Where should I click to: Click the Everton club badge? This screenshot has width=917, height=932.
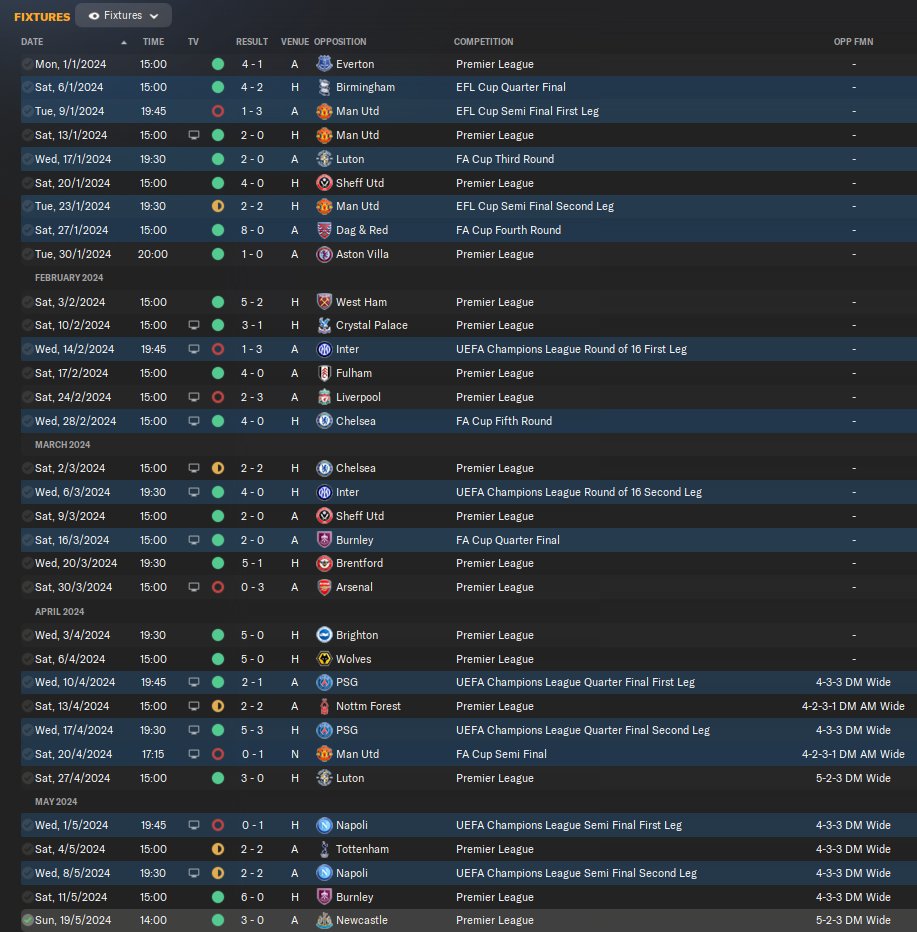point(324,64)
